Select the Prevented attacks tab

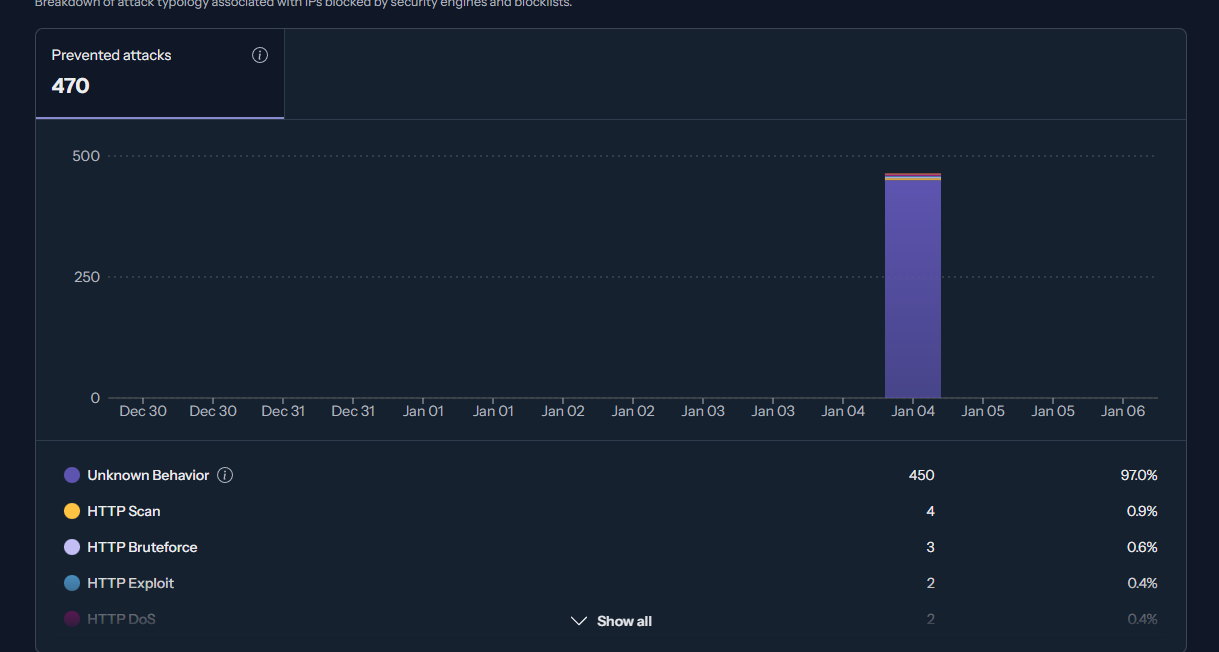pyautogui.click(x=160, y=74)
